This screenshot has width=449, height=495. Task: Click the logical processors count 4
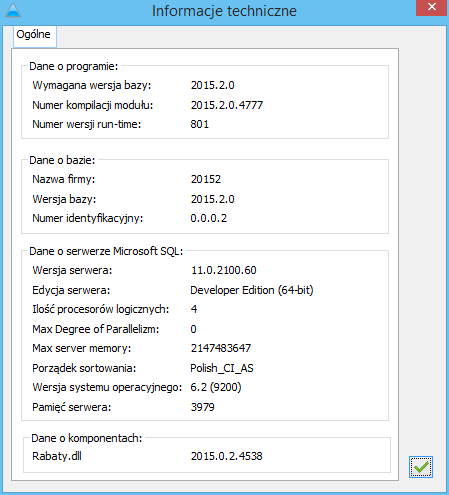pos(194,309)
